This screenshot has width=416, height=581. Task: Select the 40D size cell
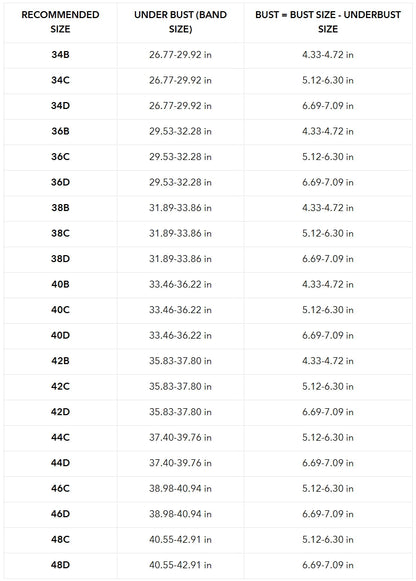[x=60, y=335]
